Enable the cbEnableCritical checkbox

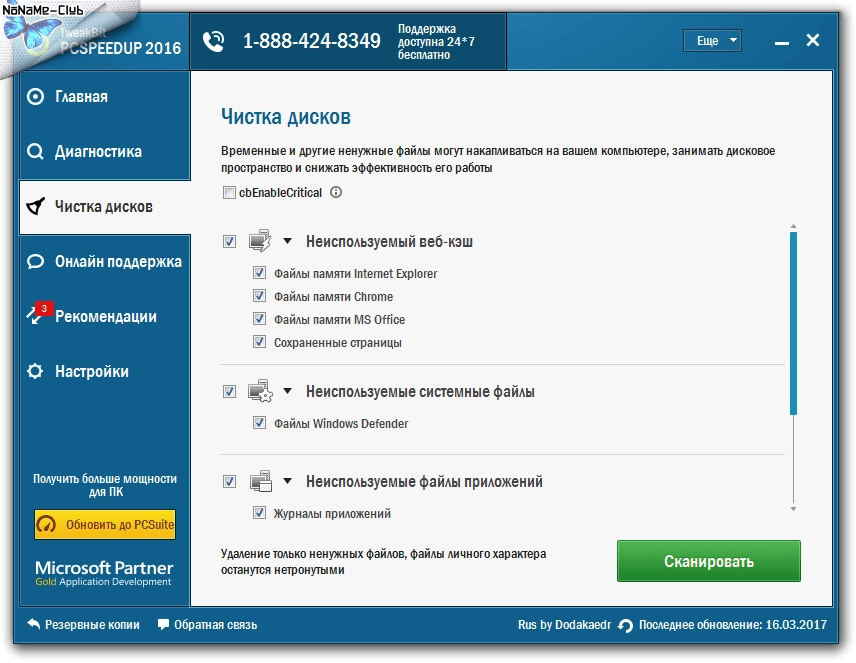pos(229,192)
